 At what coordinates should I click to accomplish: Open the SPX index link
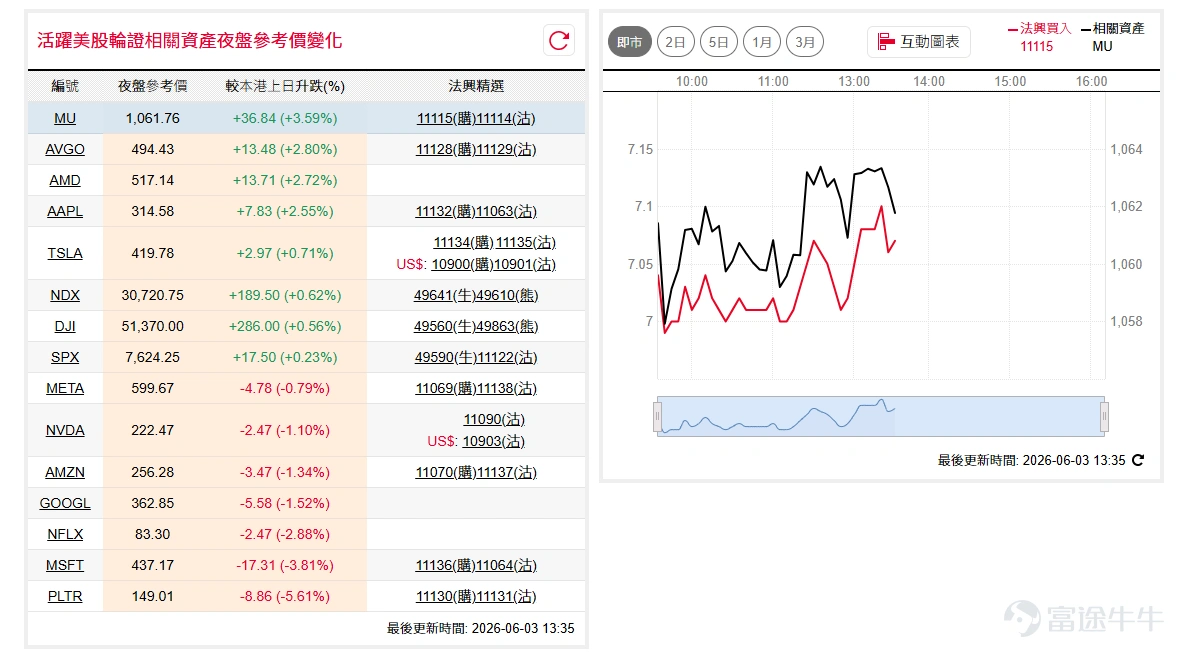[65, 357]
